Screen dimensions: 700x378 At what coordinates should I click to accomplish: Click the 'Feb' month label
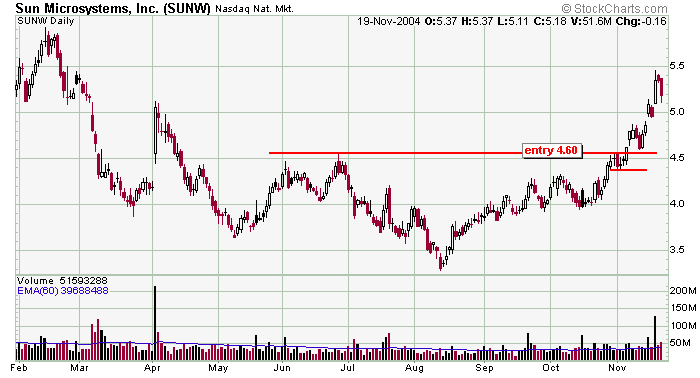point(19,368)
